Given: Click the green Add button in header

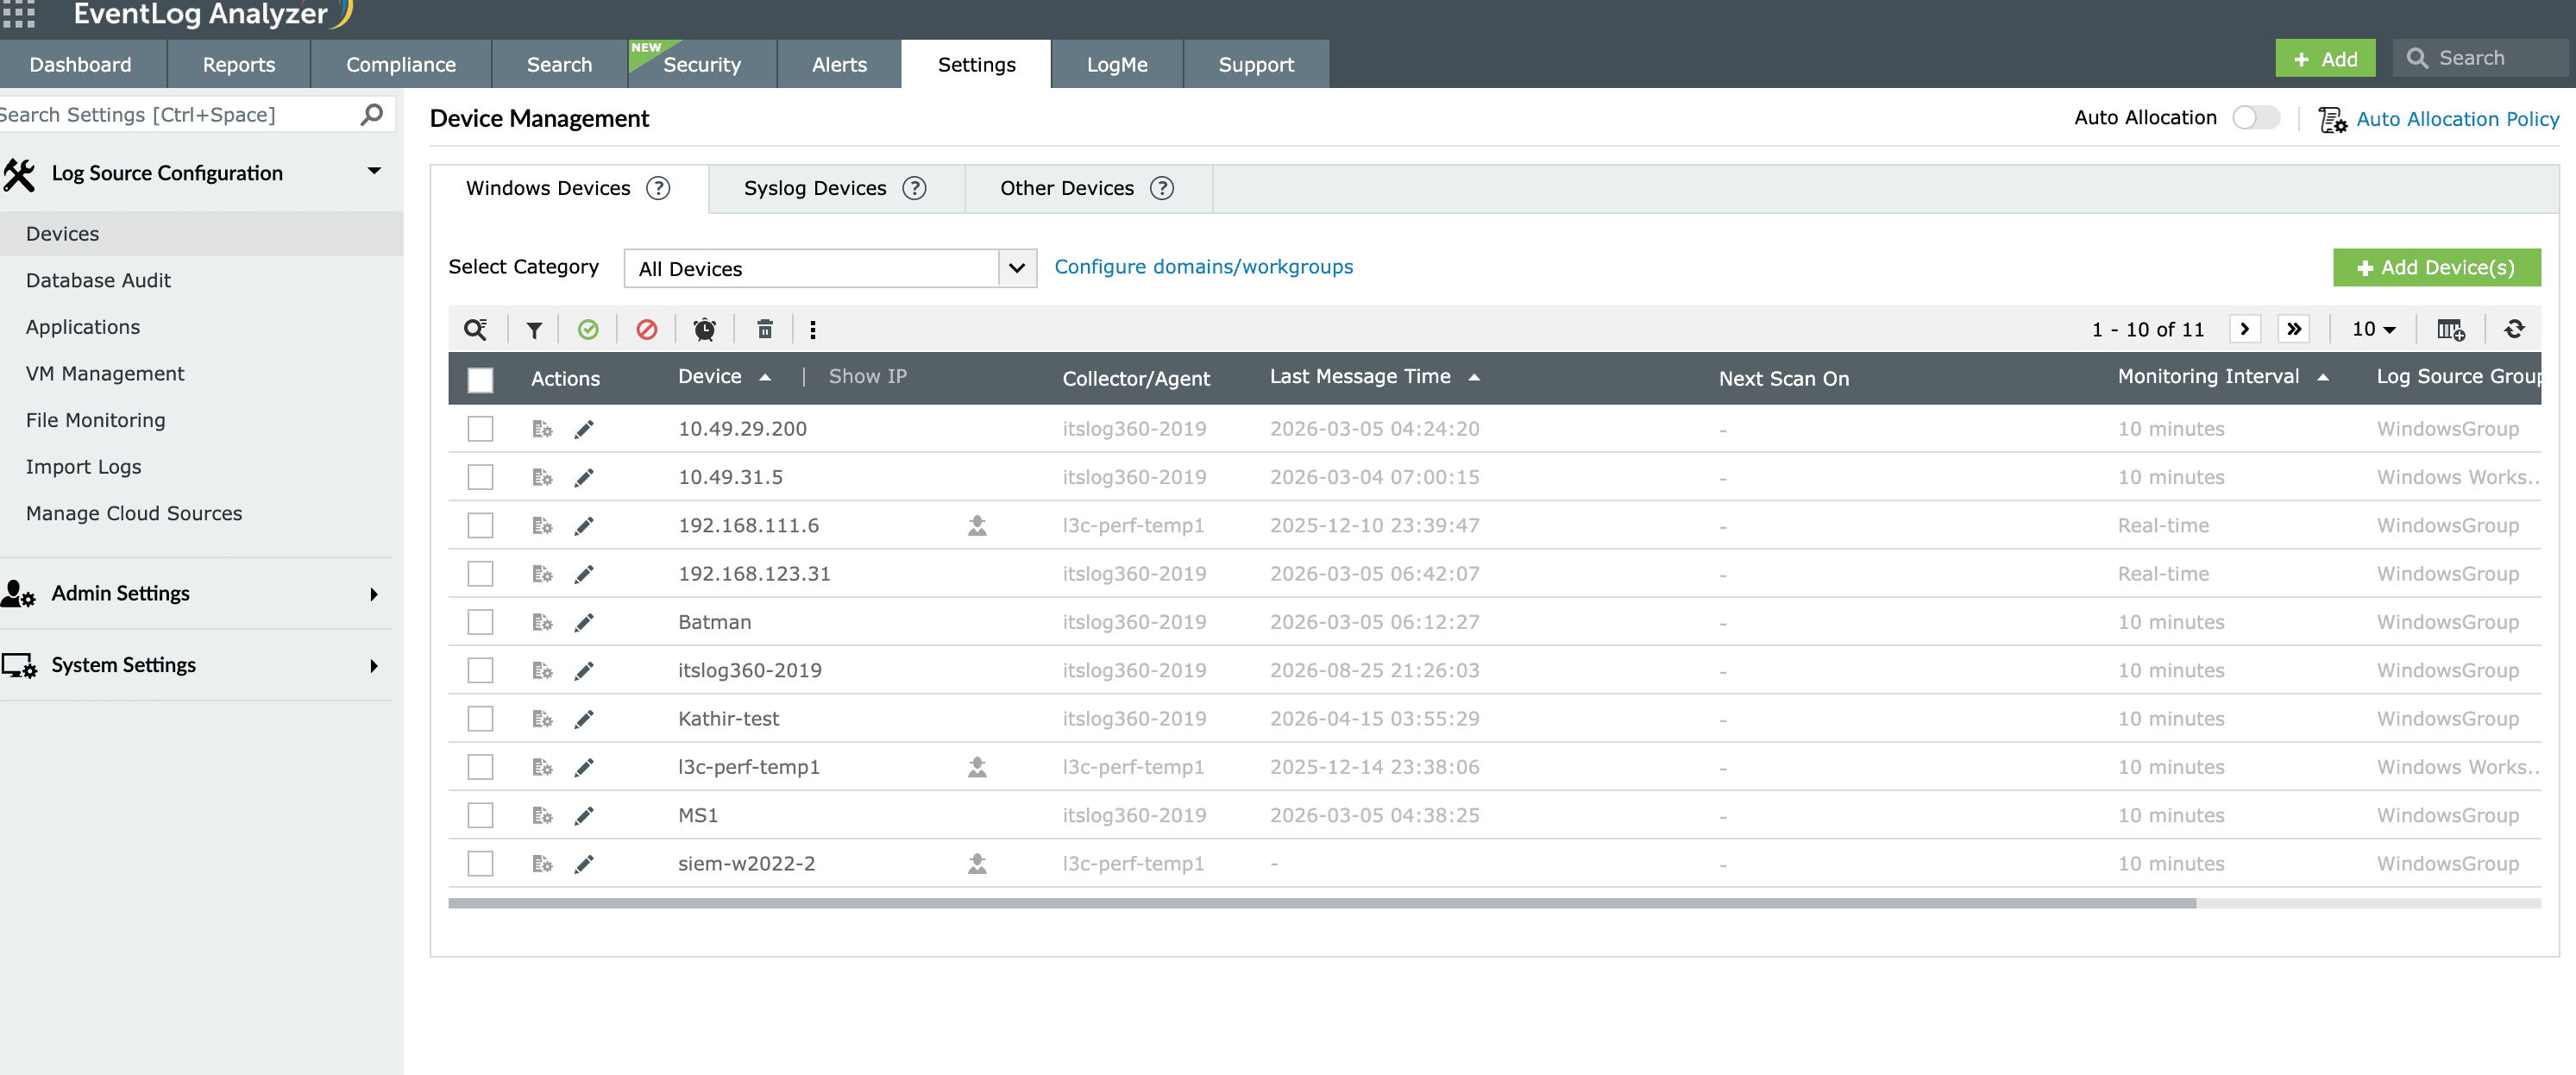Looking at the screenshot, I should 2324,58.
